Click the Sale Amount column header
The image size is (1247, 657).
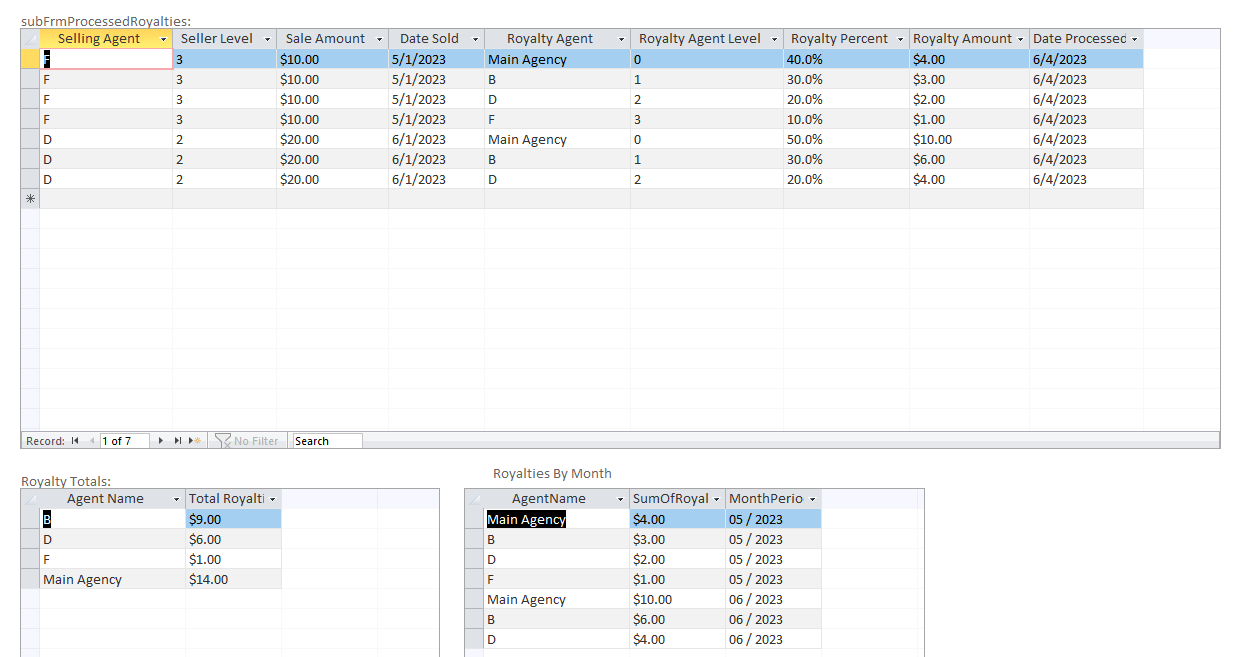pos(325,39)
